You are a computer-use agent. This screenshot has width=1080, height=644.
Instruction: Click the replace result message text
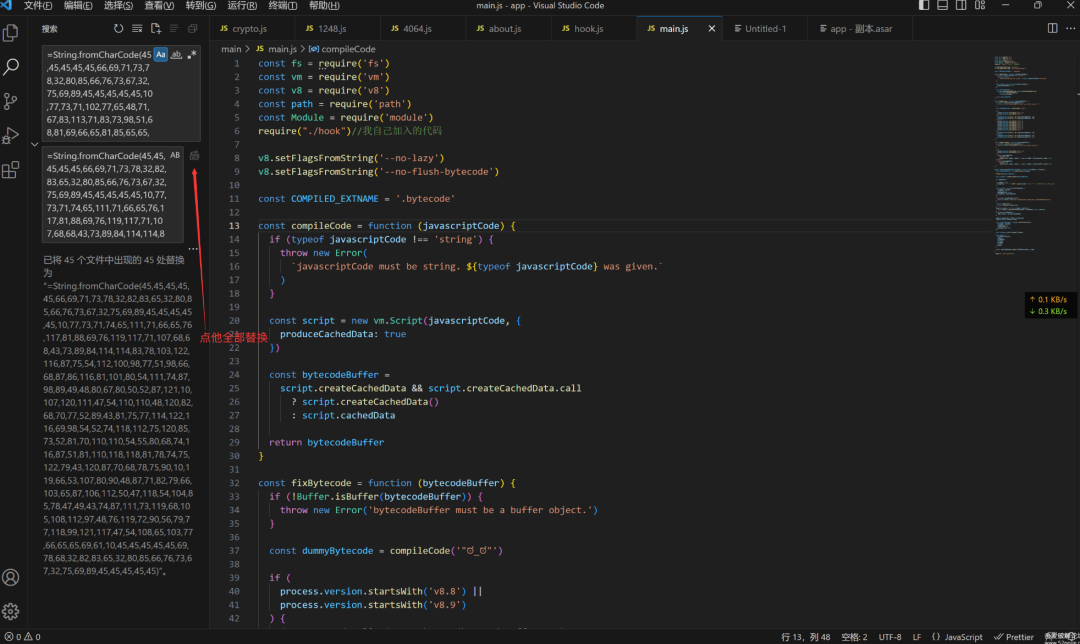click(118, 415)
